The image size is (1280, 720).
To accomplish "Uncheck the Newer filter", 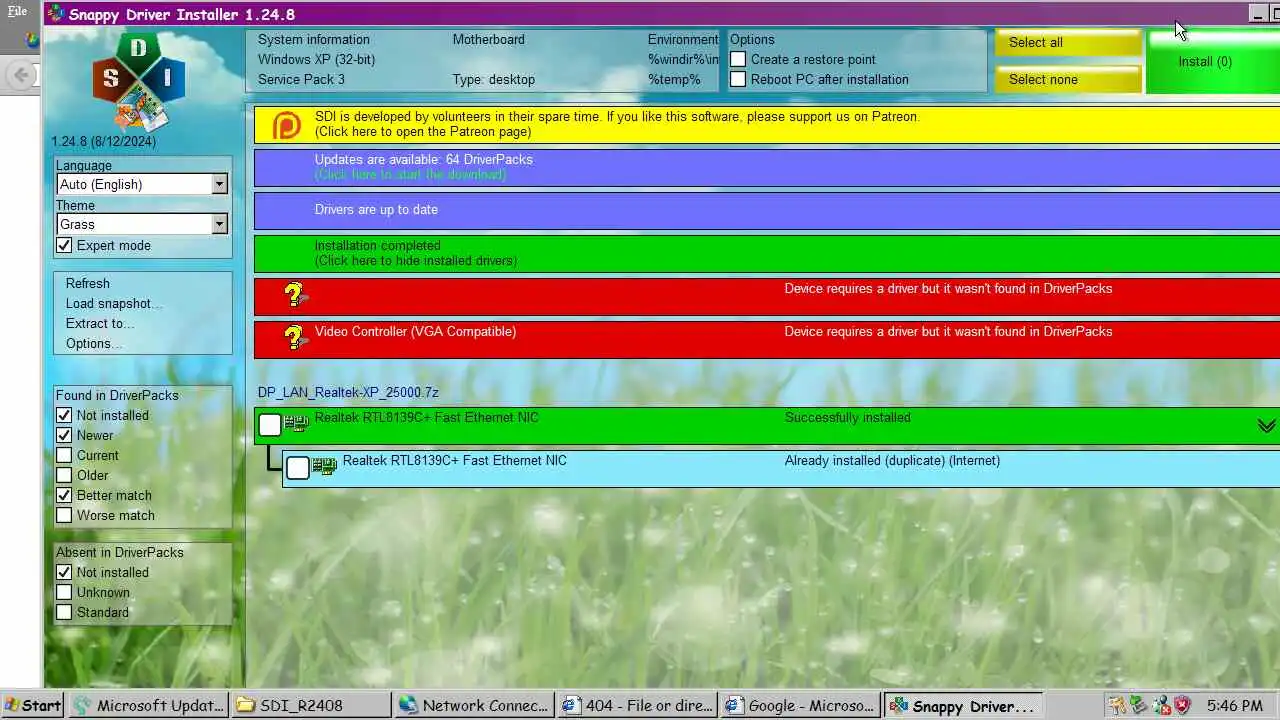I will coord(64,435).
